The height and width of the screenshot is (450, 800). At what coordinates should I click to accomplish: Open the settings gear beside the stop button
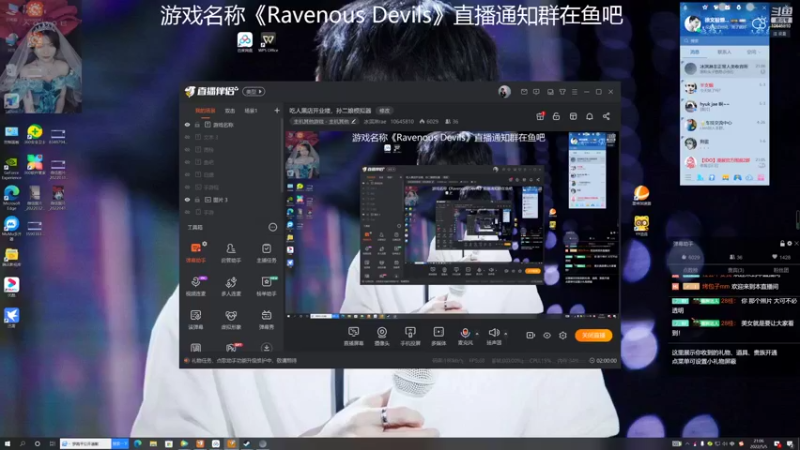pos(563,335)
